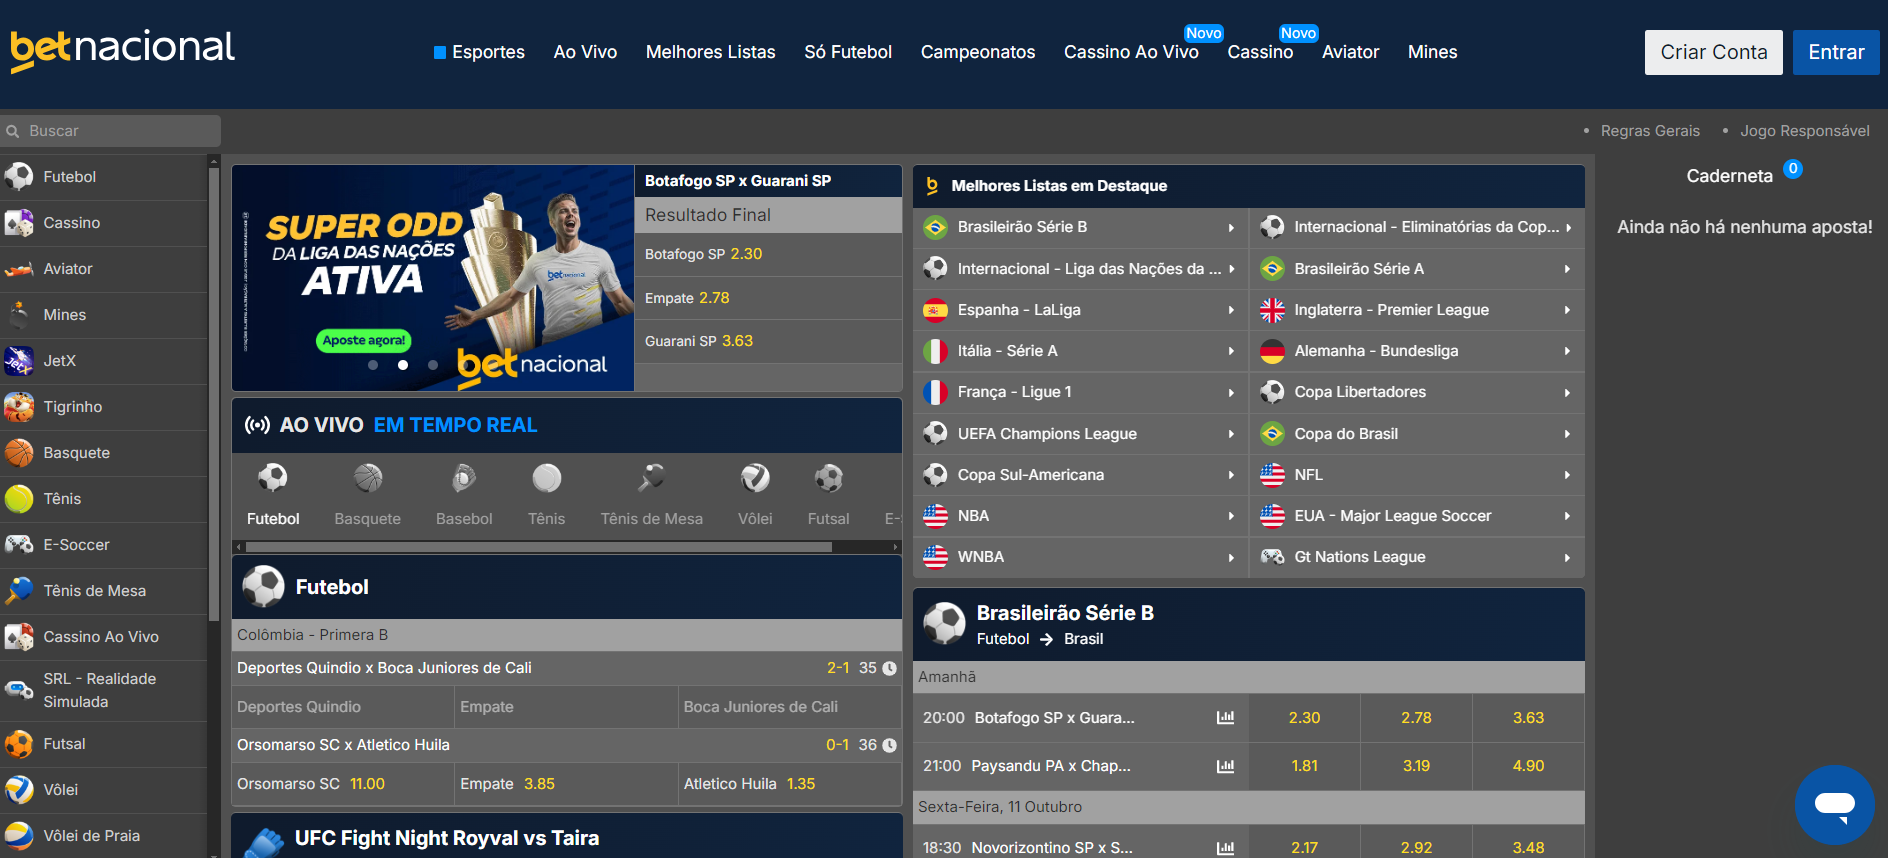The image size is (1888, 858).
Task: Click the sidebar vertical scrollbar
Action: [213, 395]
